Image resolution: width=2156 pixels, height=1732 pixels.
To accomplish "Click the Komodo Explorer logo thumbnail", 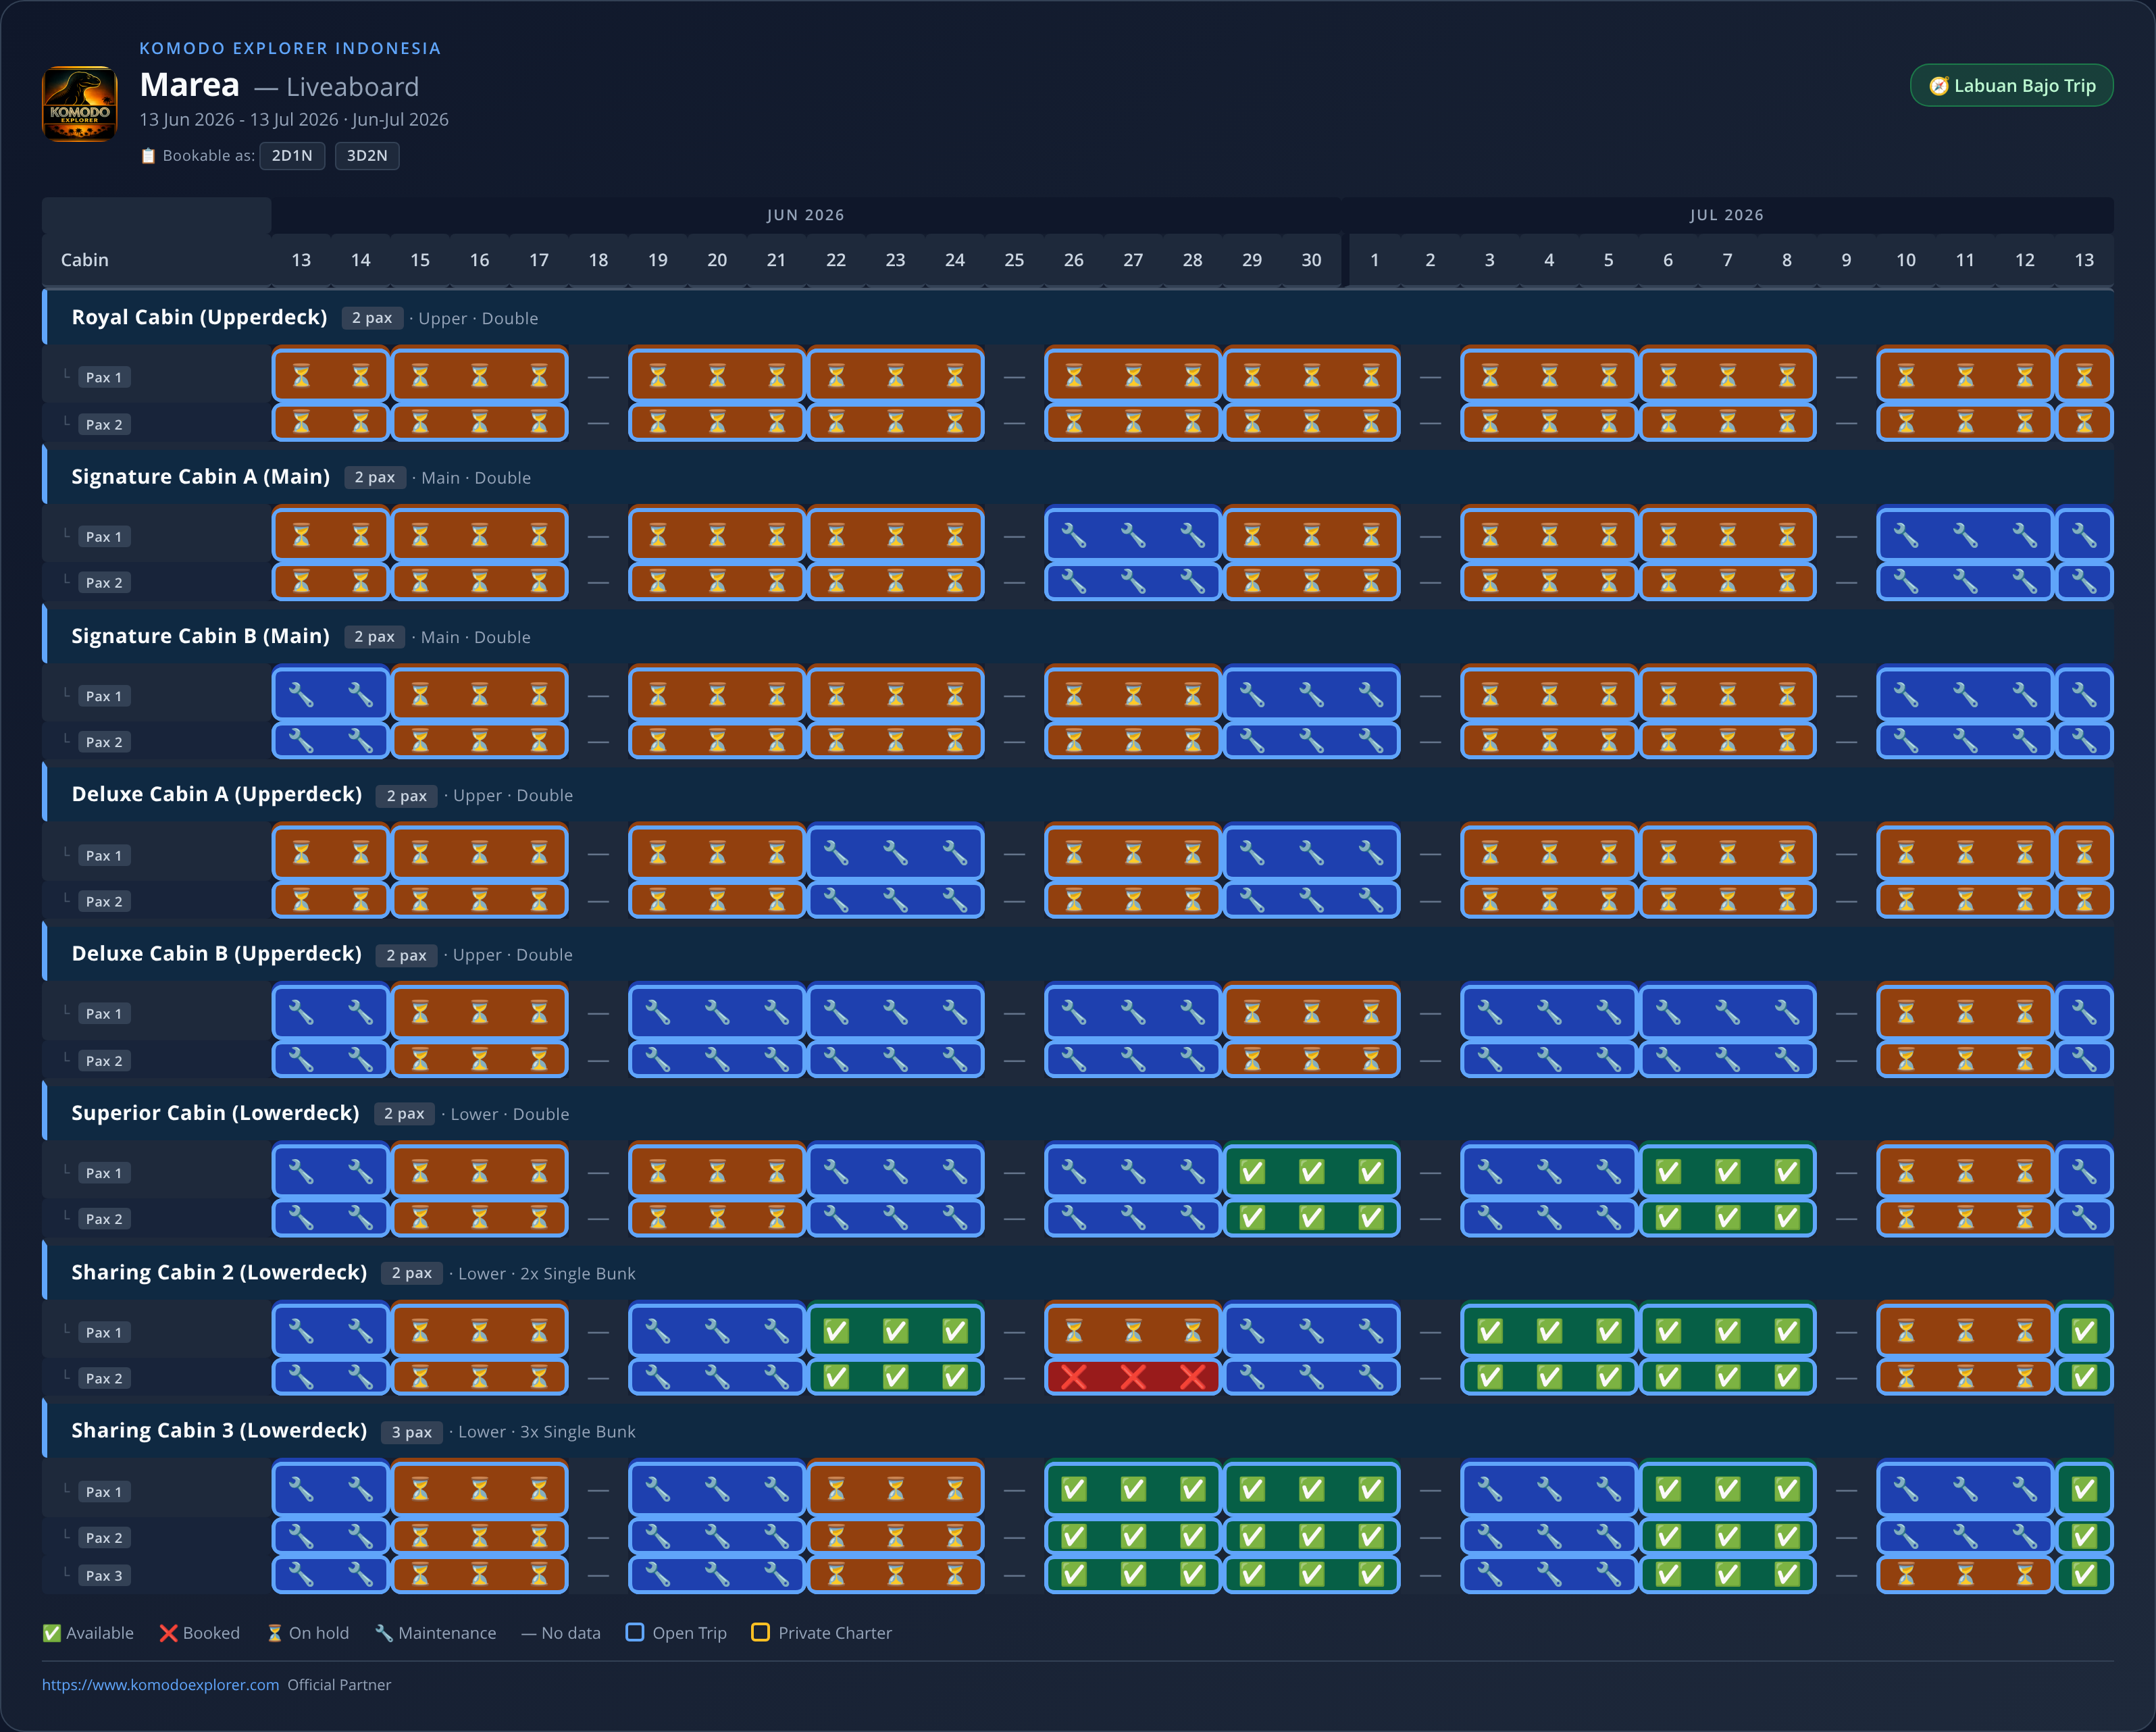I will (x=79, y=104).
